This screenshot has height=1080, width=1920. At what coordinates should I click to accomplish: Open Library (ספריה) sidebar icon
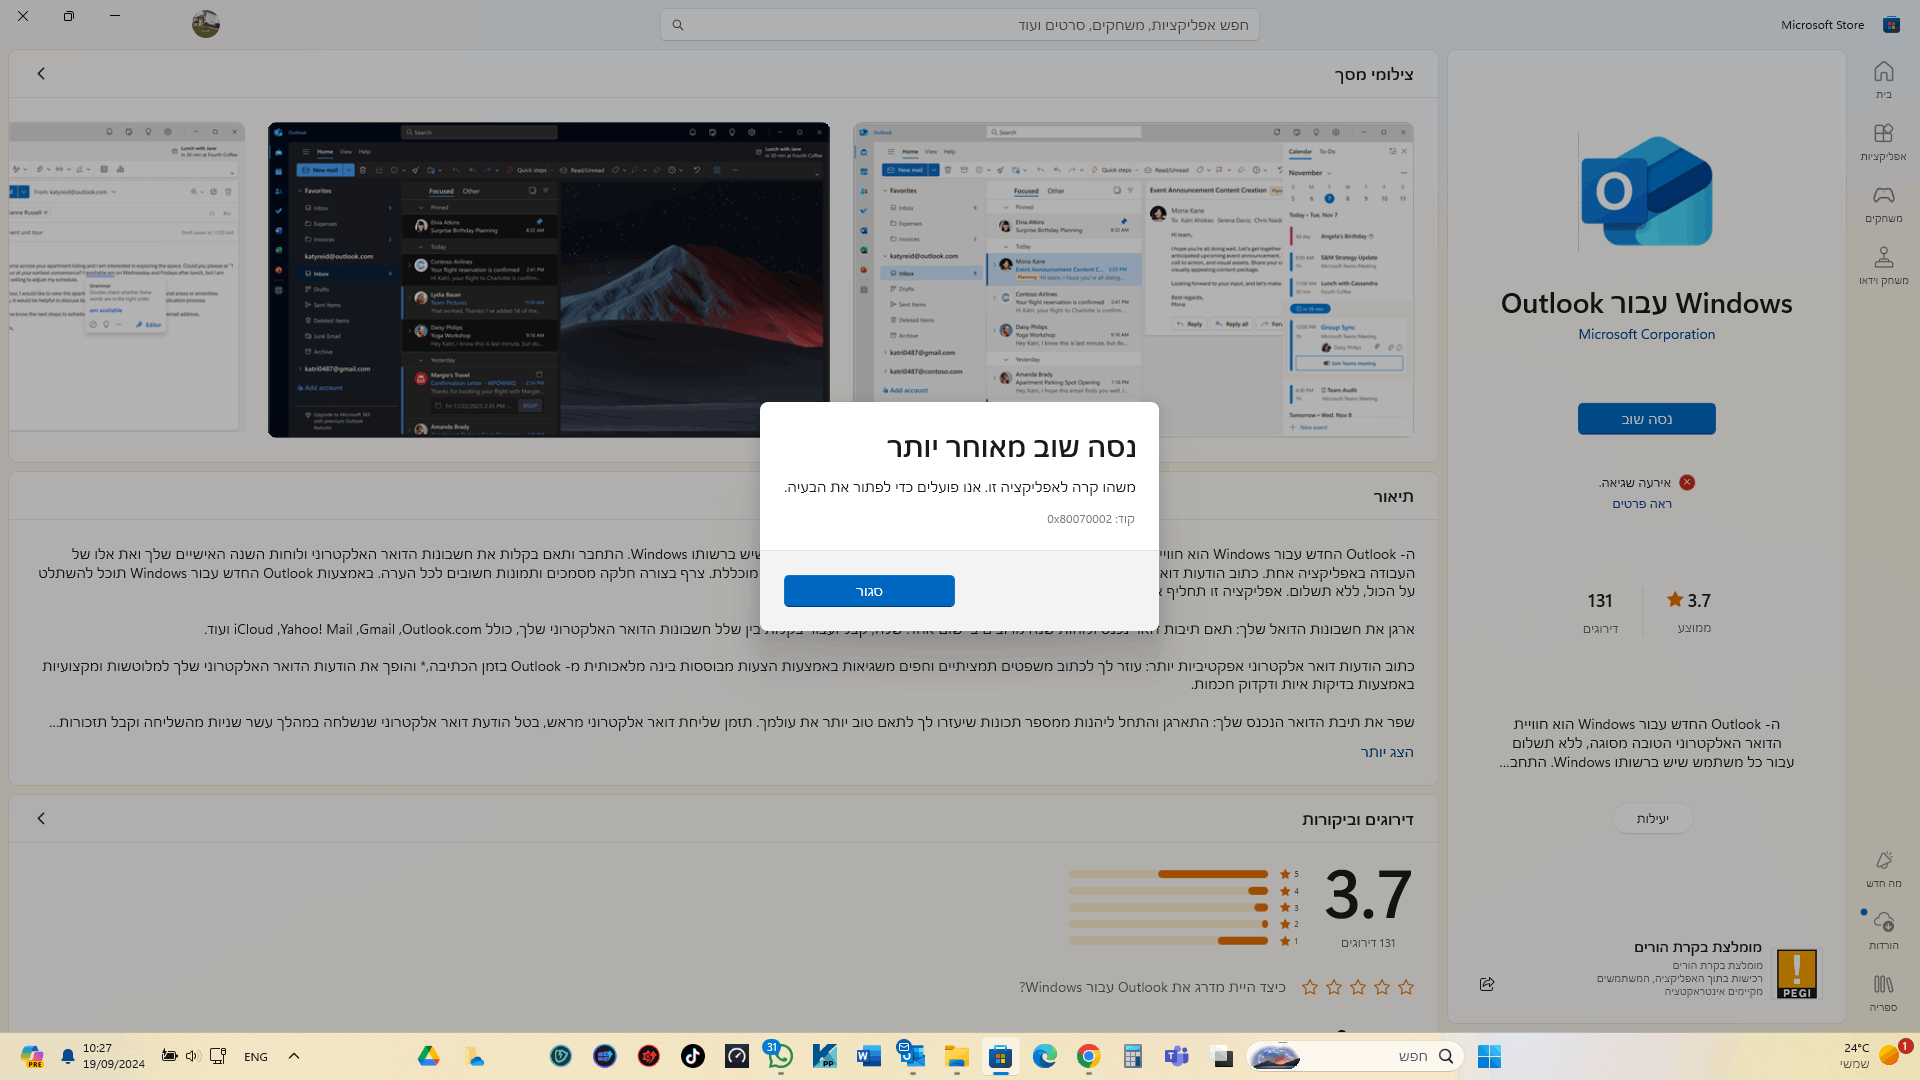(1883, 992)
